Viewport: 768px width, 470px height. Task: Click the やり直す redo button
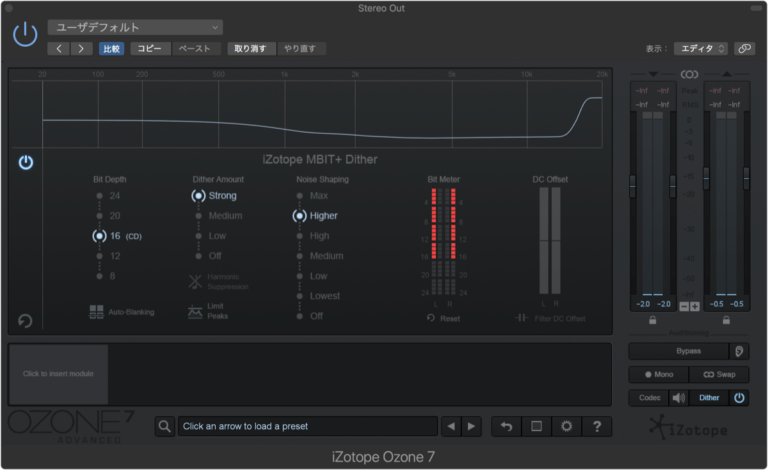pyautogui.click(x=300, y=48)
